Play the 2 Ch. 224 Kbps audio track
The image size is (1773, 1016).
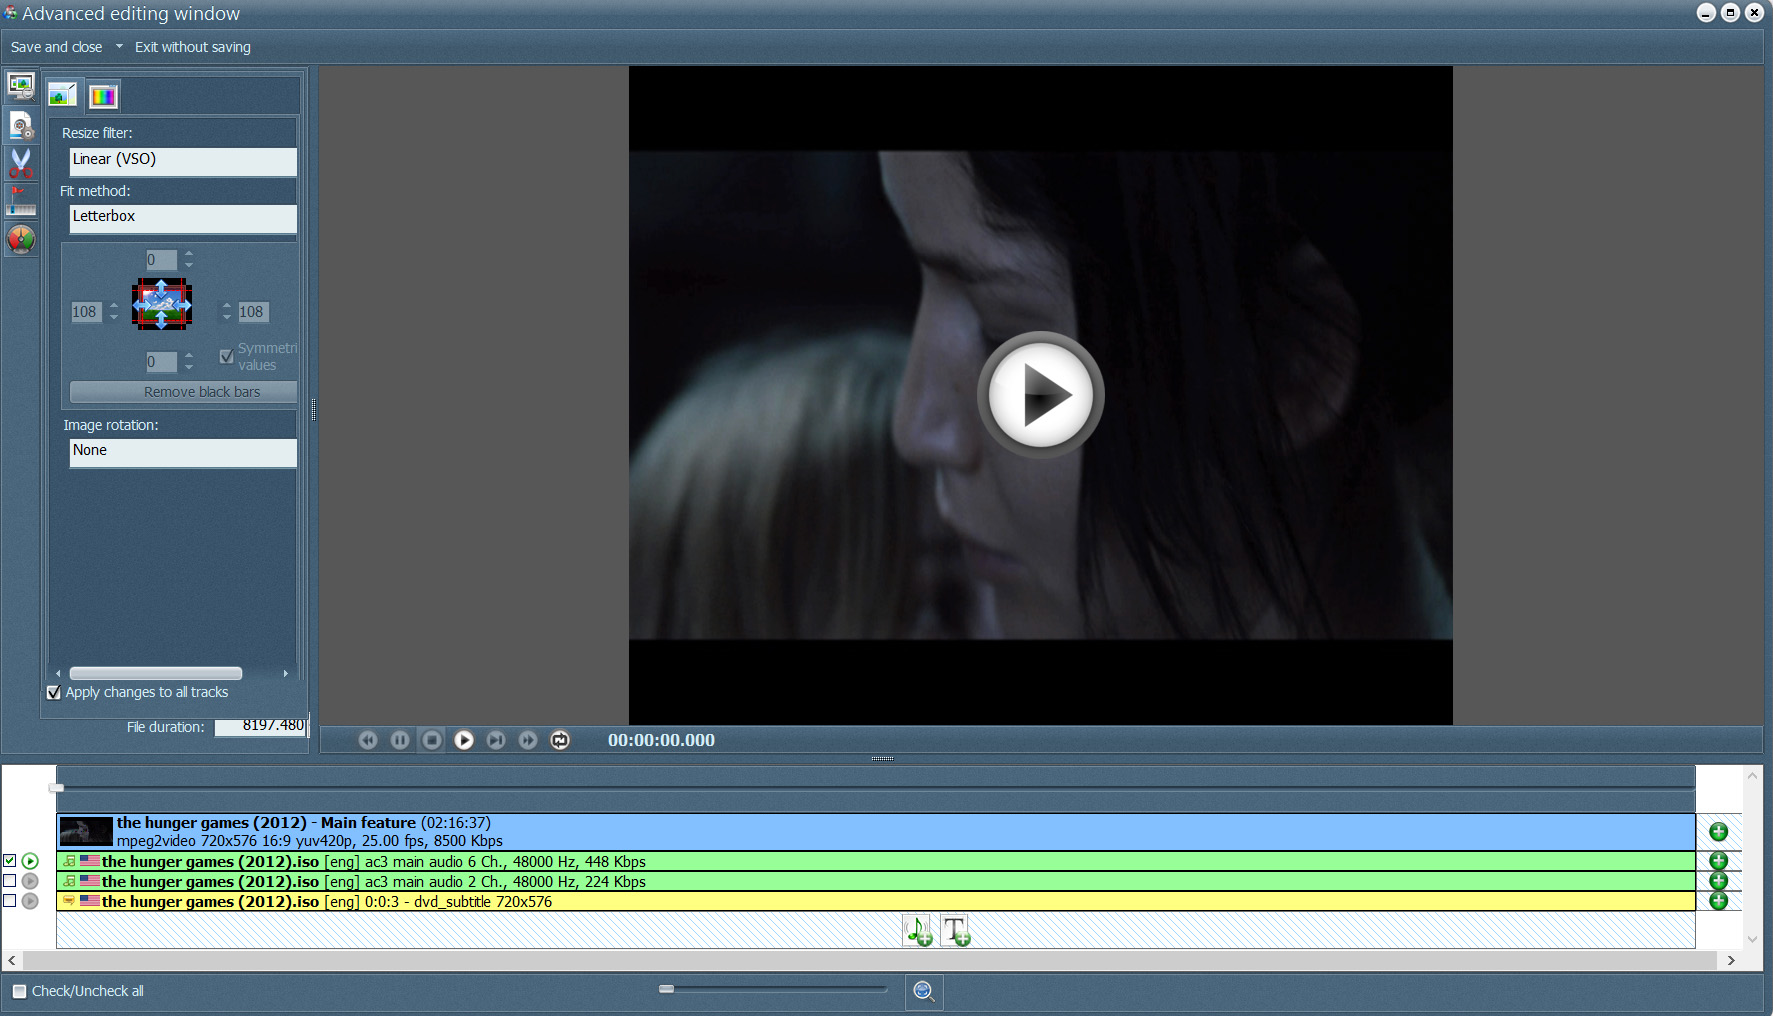coord(30,881)
